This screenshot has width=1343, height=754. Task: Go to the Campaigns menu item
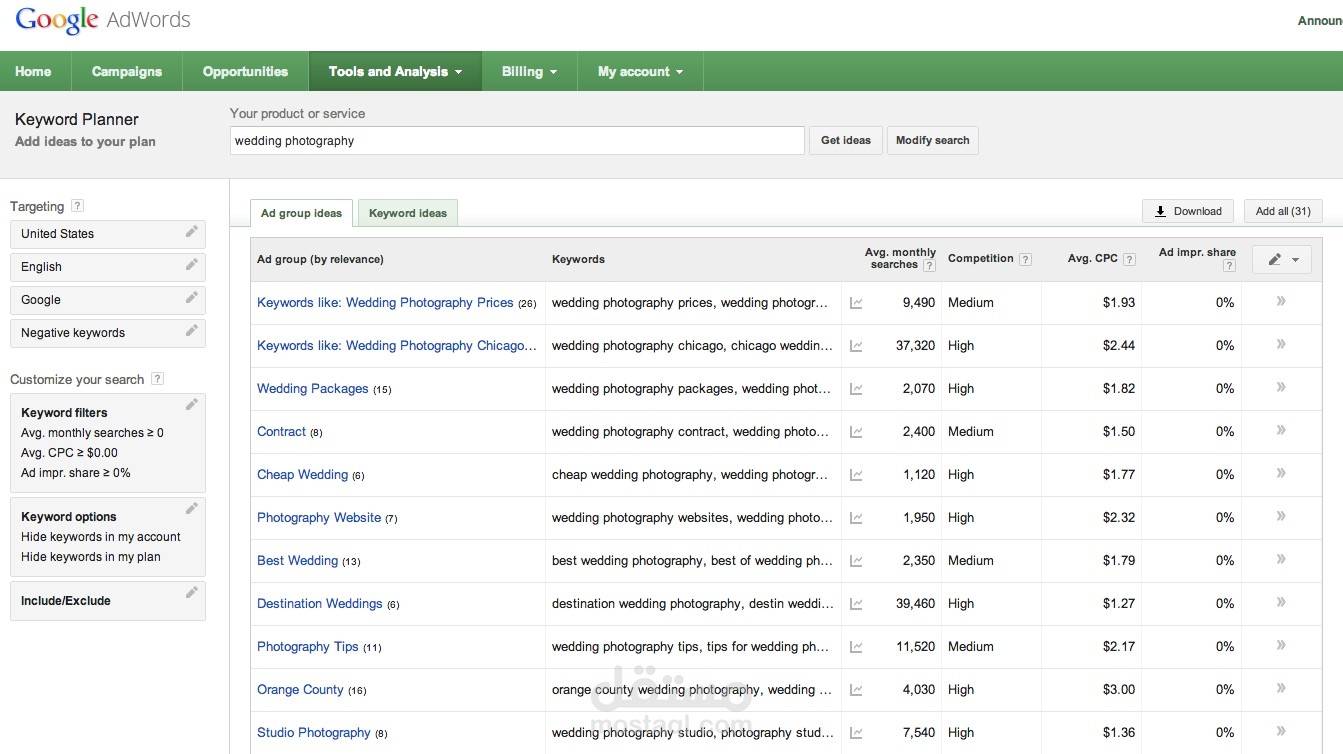point(127,72)
